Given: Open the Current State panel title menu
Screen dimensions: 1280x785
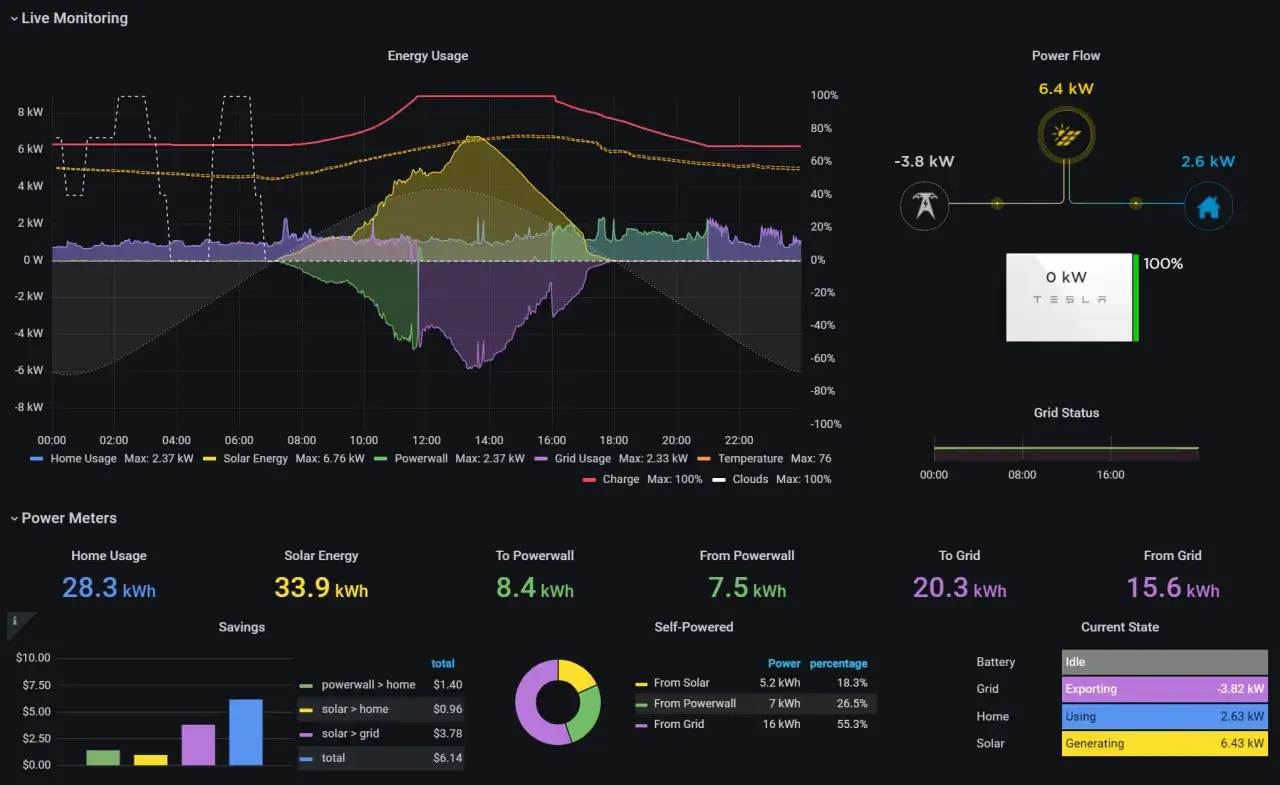Looking at the screenshot, I should pyautogui.click(x=1120, y=627).
